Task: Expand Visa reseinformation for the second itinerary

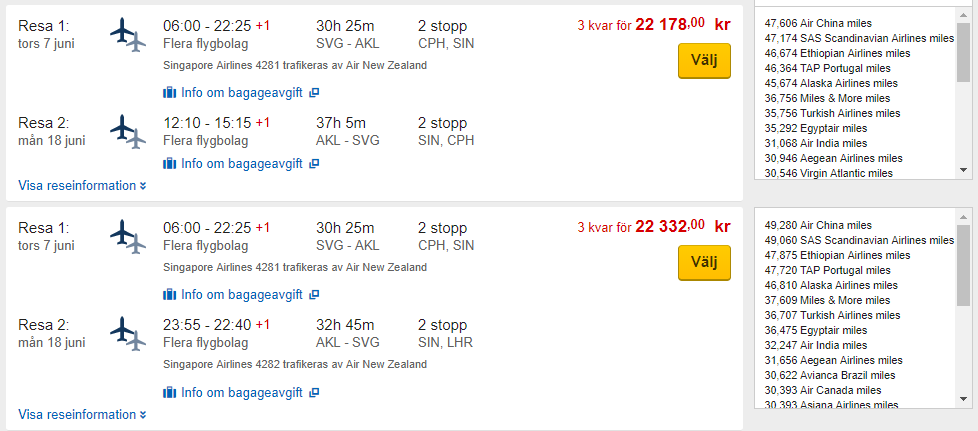Action: pos(82,415)
